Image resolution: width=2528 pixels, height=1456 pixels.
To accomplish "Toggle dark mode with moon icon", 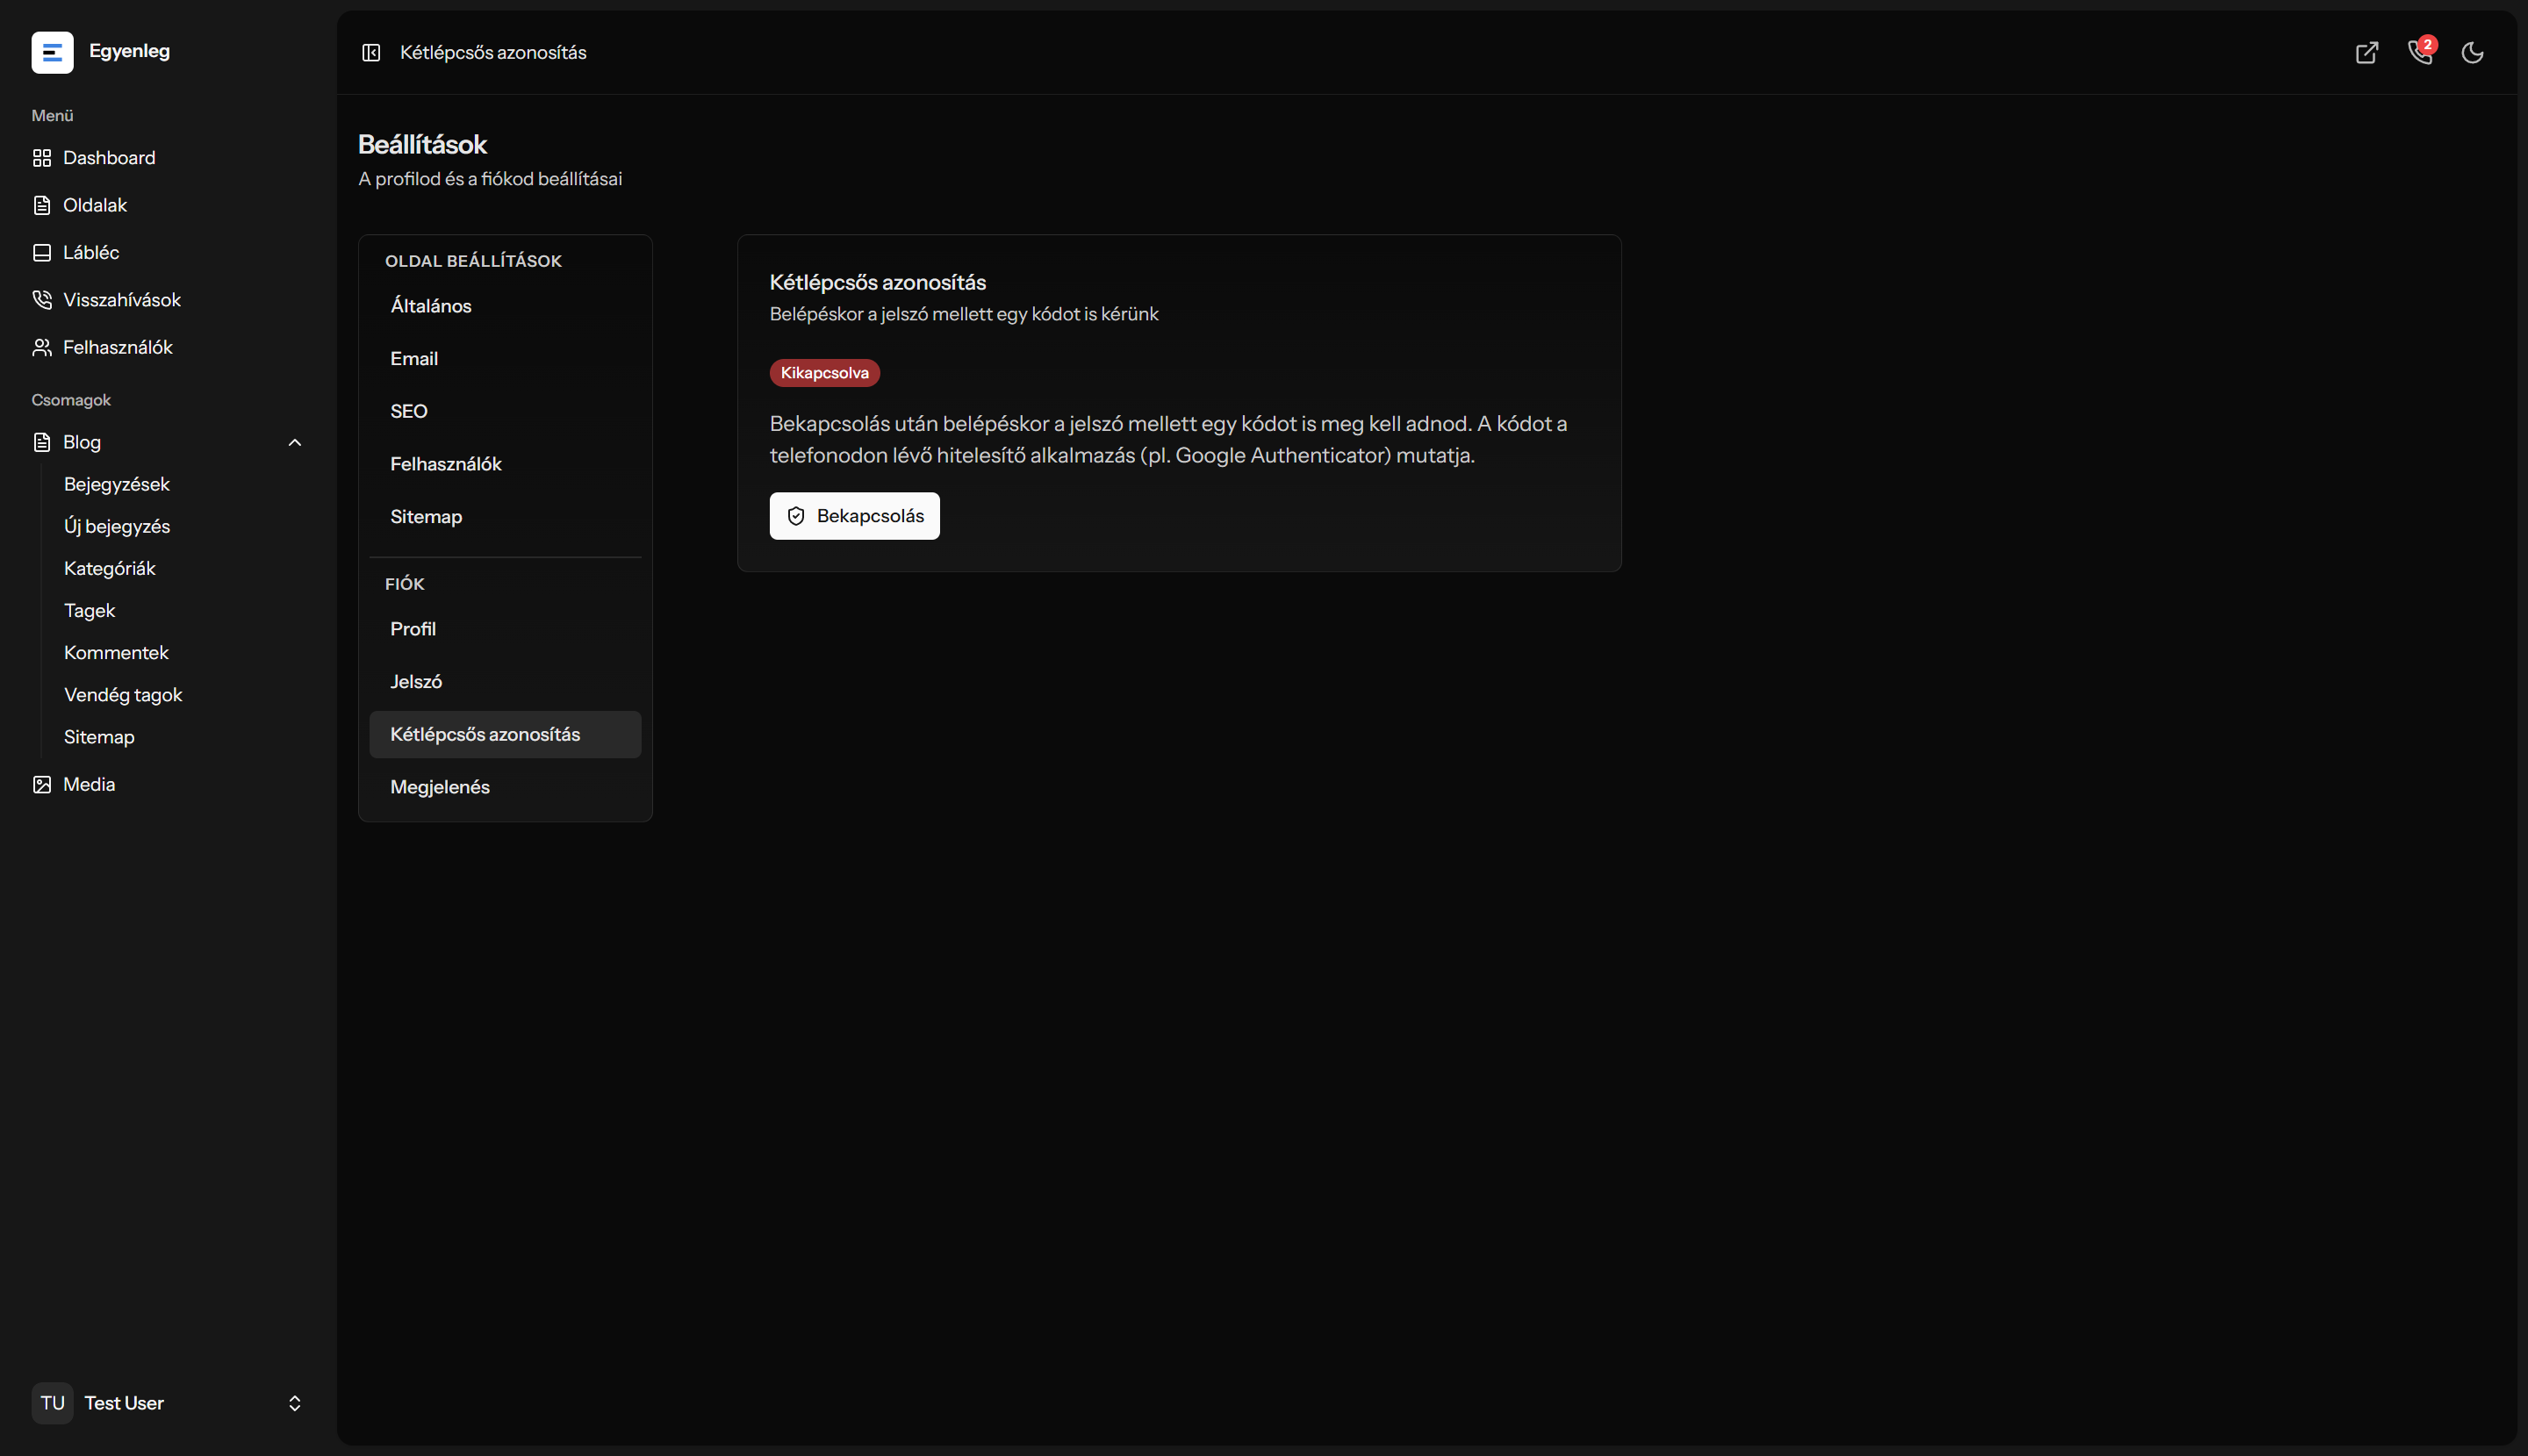I will point(2473,52).
